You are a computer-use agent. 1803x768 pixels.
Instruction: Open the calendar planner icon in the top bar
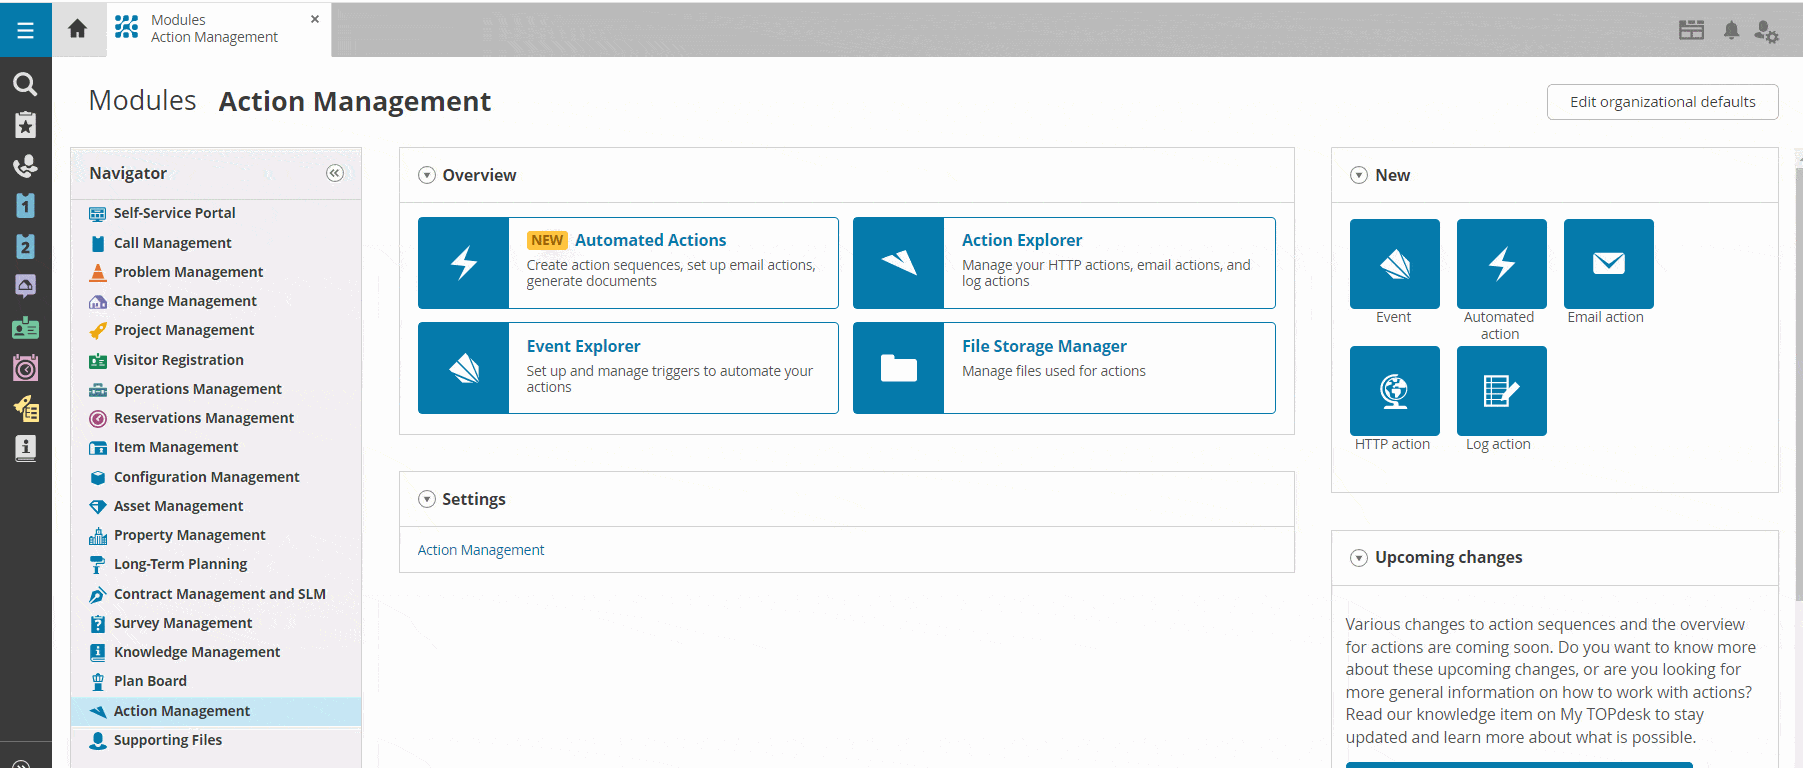click(1691, 30)
